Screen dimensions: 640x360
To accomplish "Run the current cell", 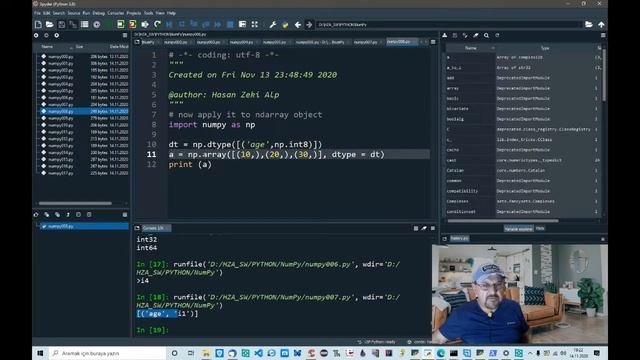I will (x=120, y=24).
